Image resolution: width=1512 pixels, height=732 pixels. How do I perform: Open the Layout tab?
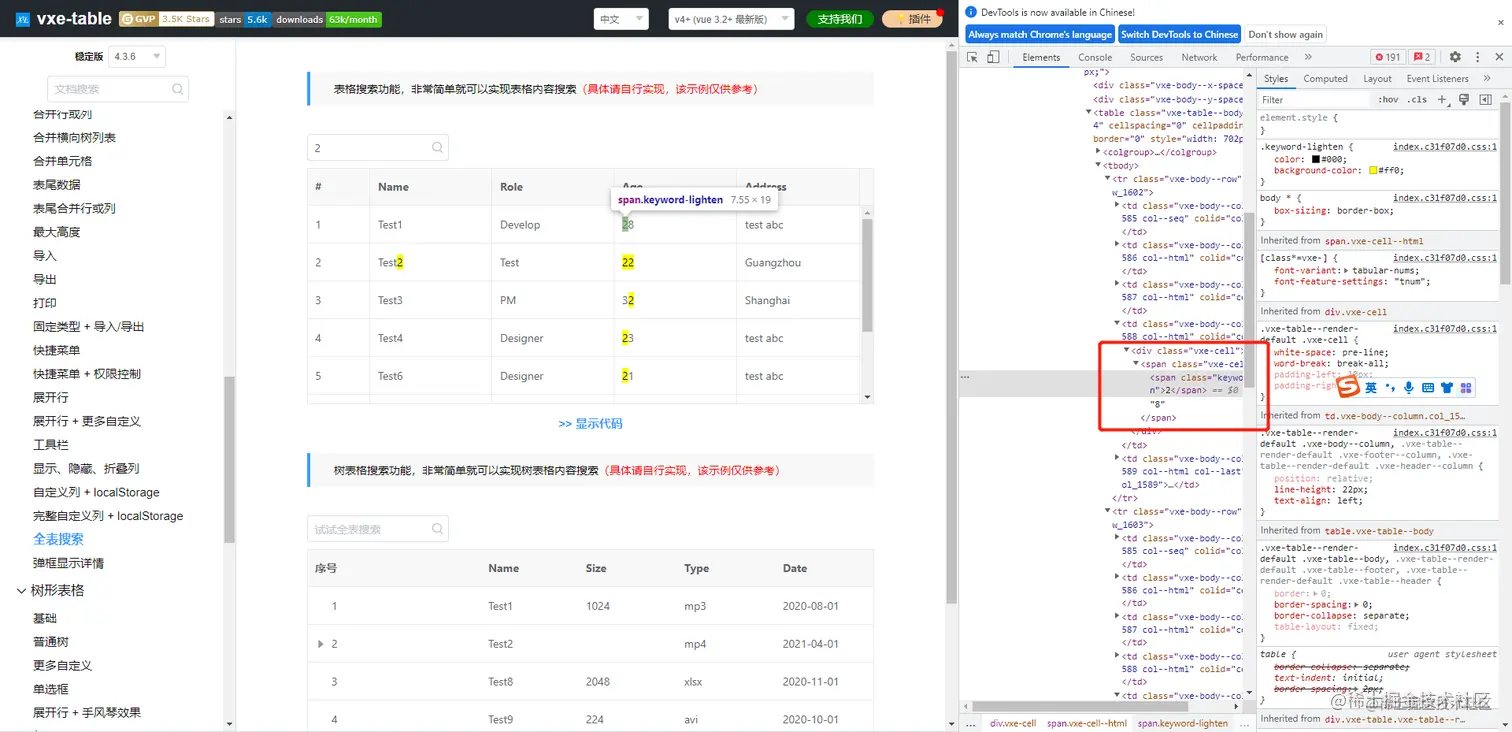(x=1377, y=79)
